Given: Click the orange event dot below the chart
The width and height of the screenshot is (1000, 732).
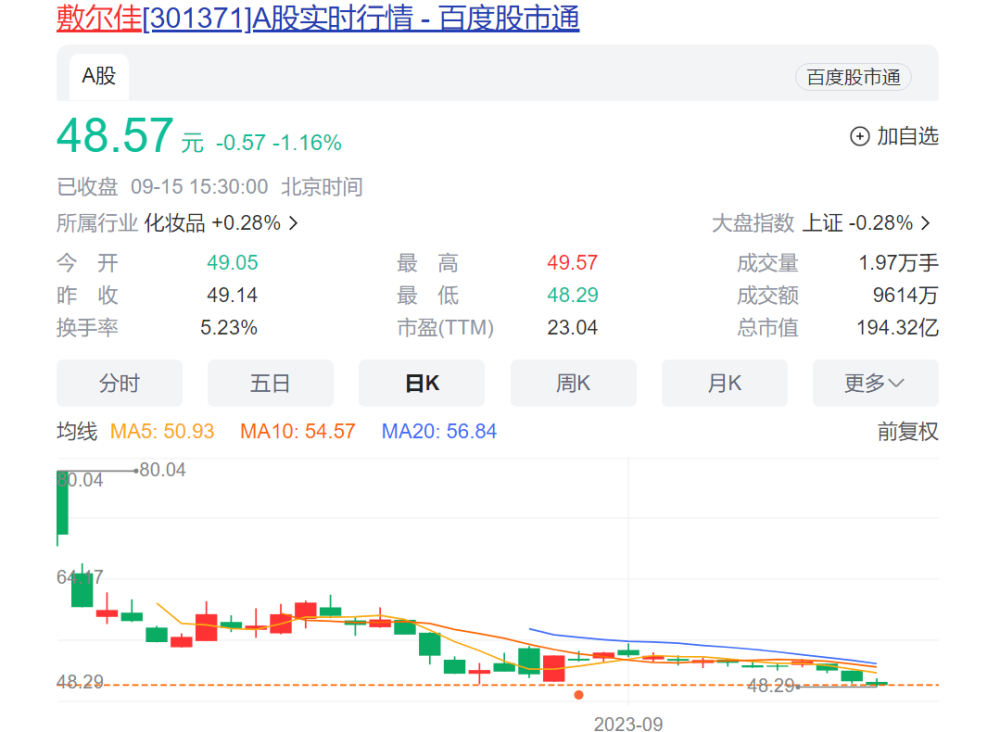Looking at the screenshot, I should (578, 694).
